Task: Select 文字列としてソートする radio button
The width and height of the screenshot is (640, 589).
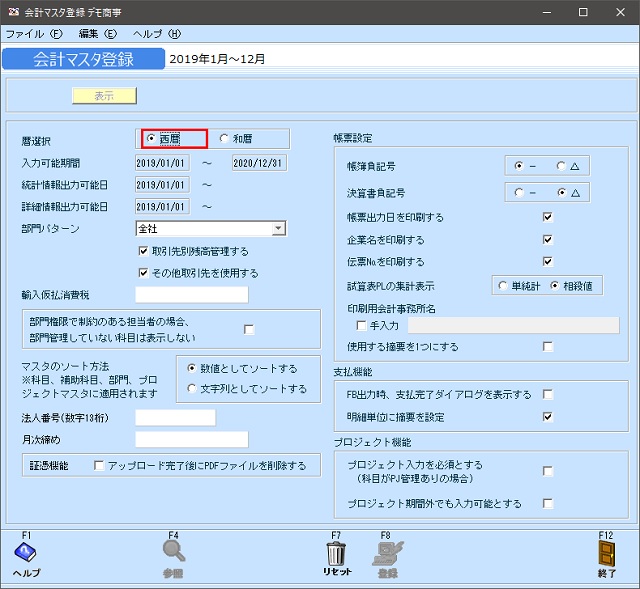Action: [191, 388]
